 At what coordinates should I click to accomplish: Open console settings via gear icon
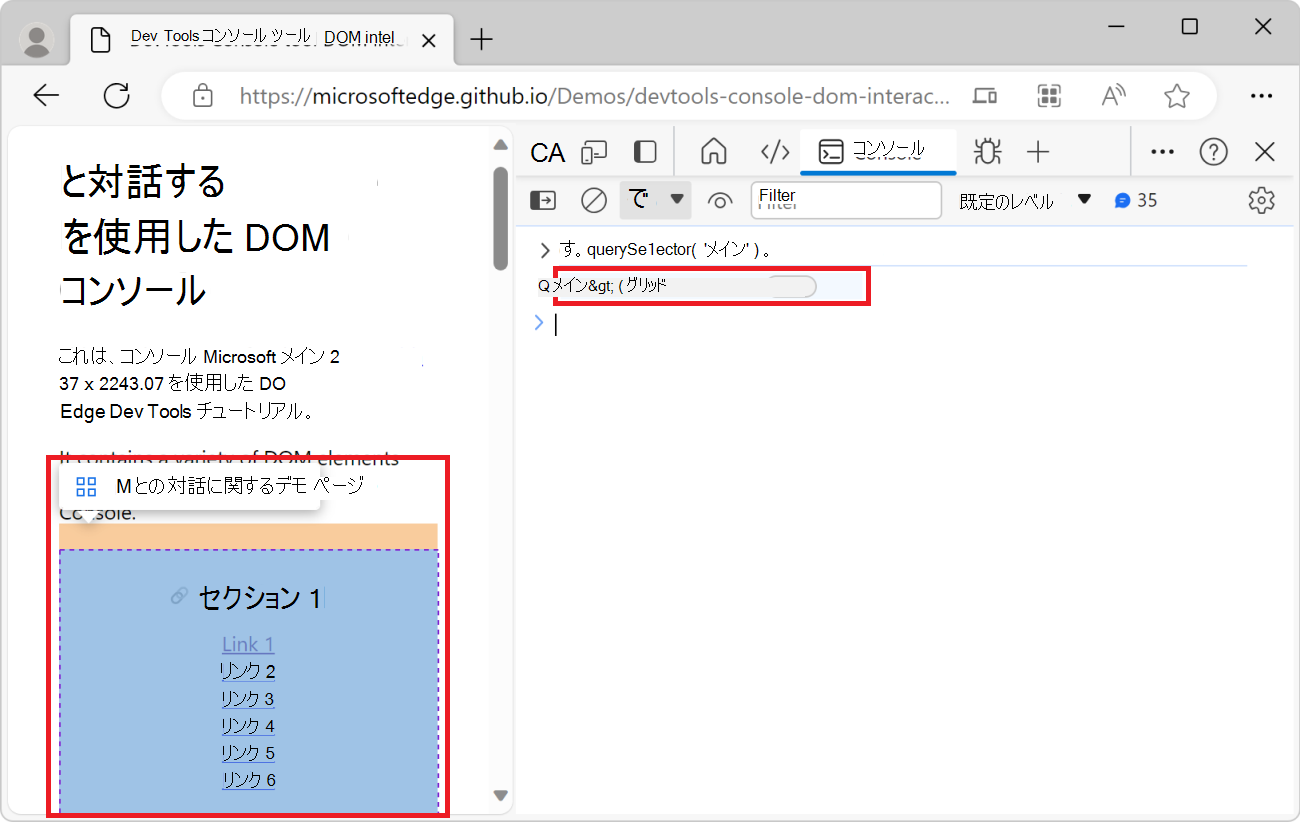pos(1261,200)
